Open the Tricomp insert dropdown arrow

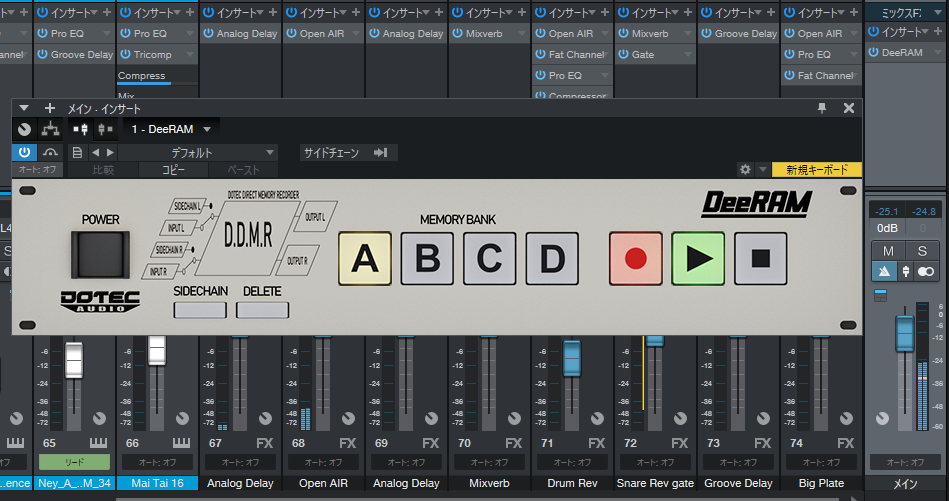point(190,54)
